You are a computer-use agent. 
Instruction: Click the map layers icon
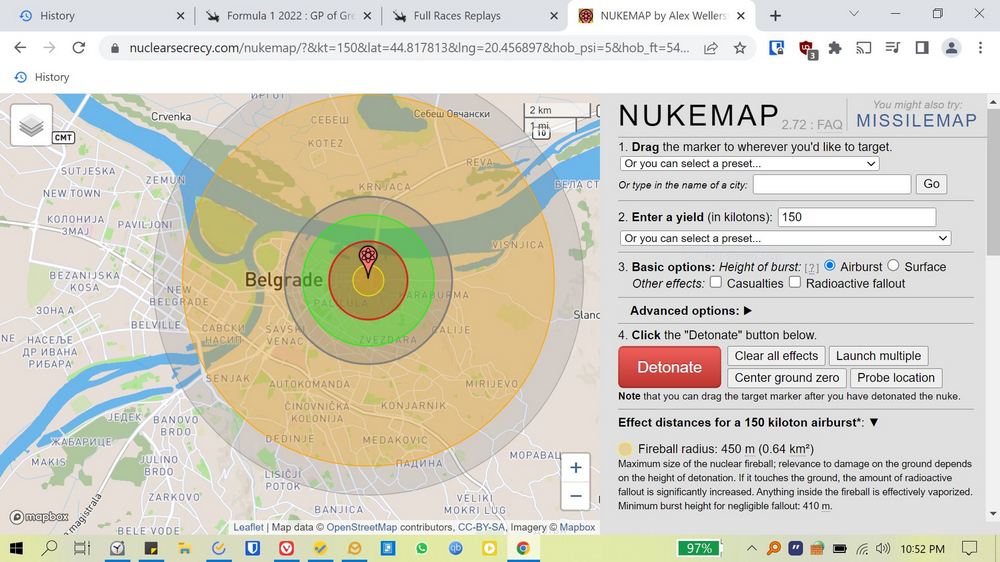pos(31,125)
